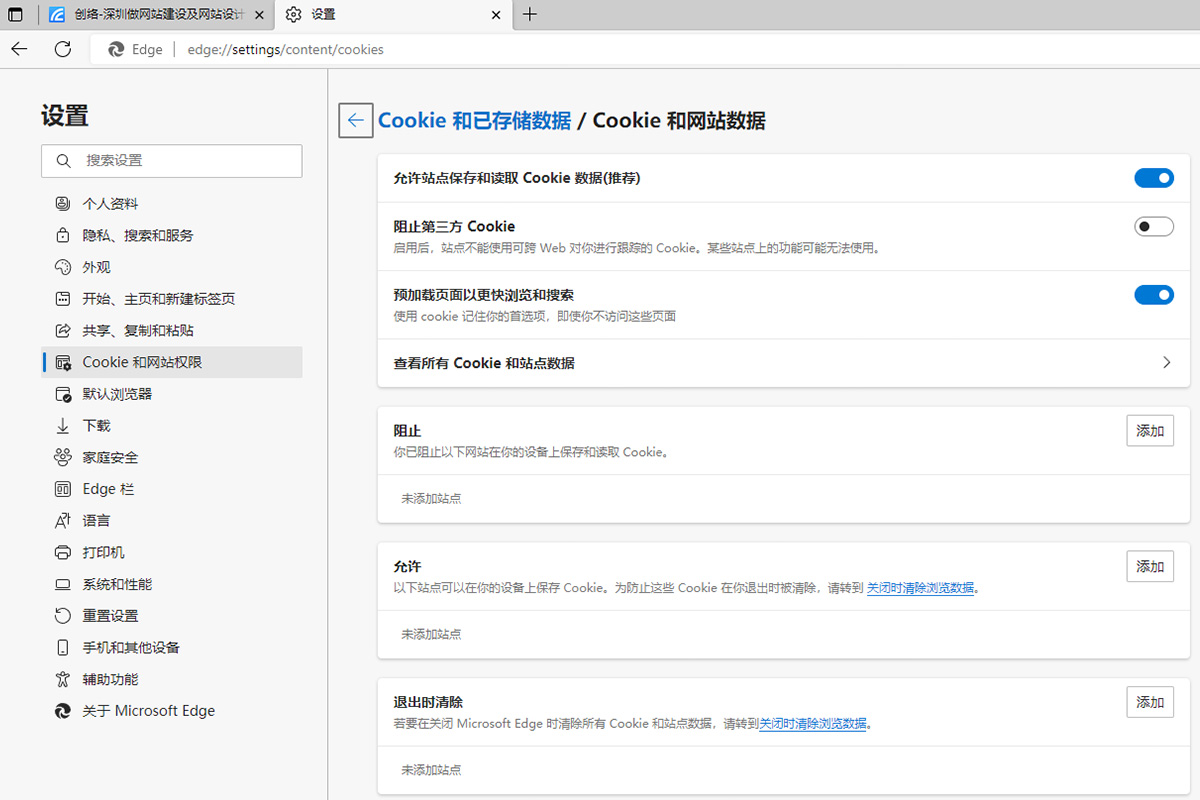
Task: Toggle 允许站点保存和读取 Cookie 数据 switch
Action: point(1153,178)
